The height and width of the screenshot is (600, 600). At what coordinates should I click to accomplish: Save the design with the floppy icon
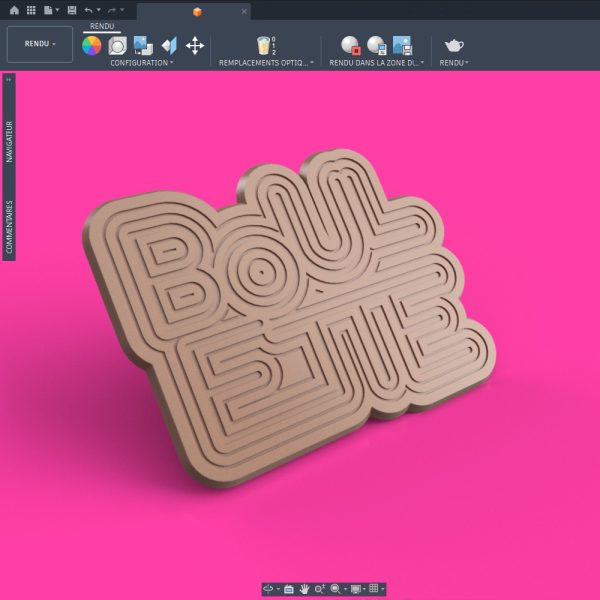click(x=72, y=10)
